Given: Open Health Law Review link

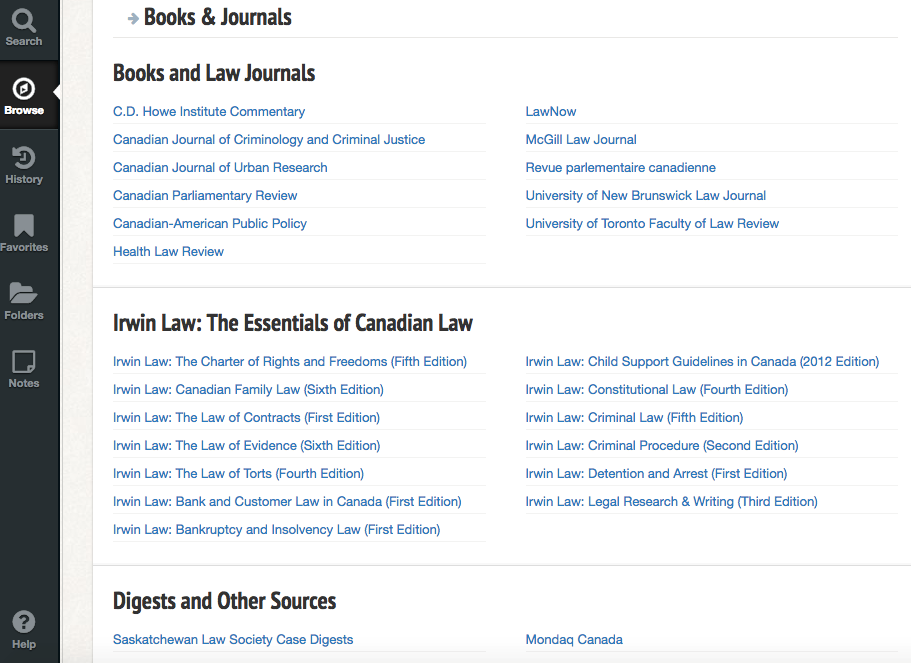Looking at the screenshot, I should coord(168,252).
